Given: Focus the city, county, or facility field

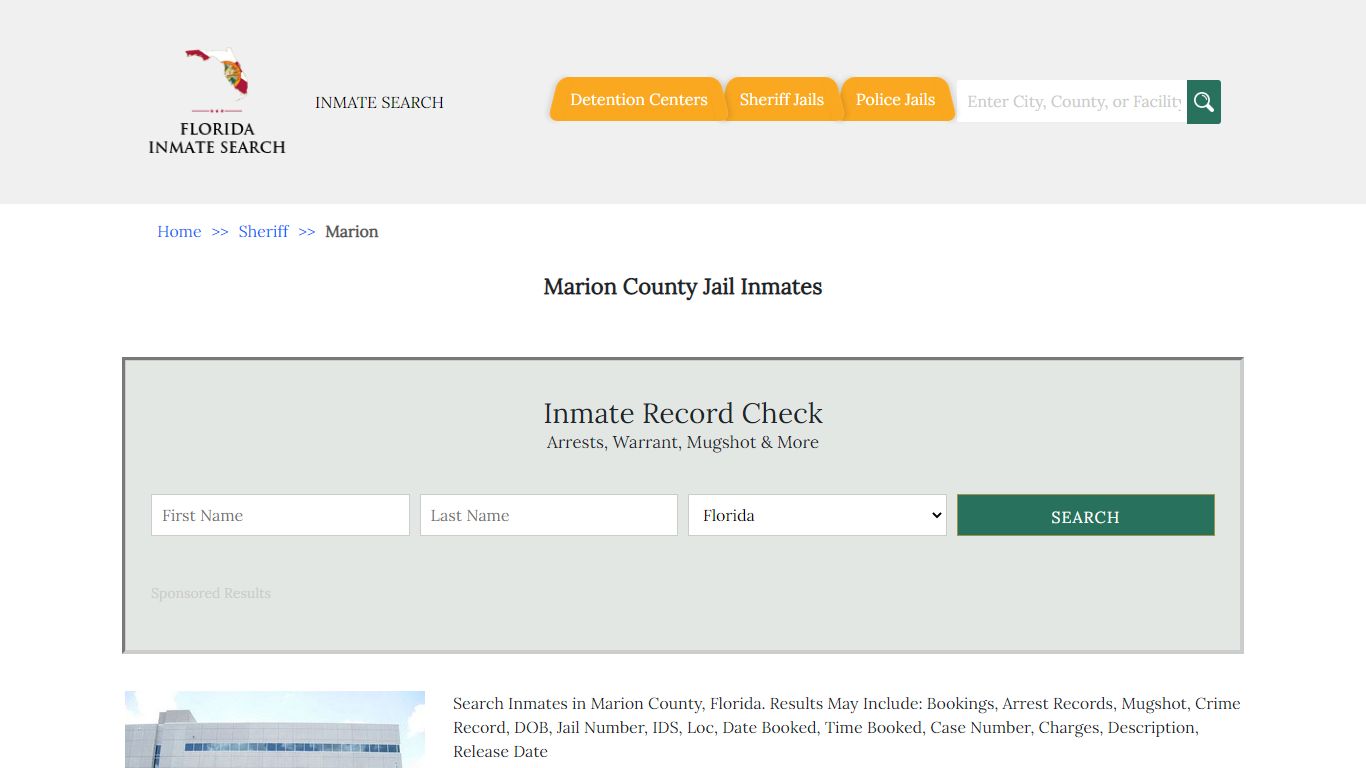Looking at the screenshot, I should pos(1072,102).
